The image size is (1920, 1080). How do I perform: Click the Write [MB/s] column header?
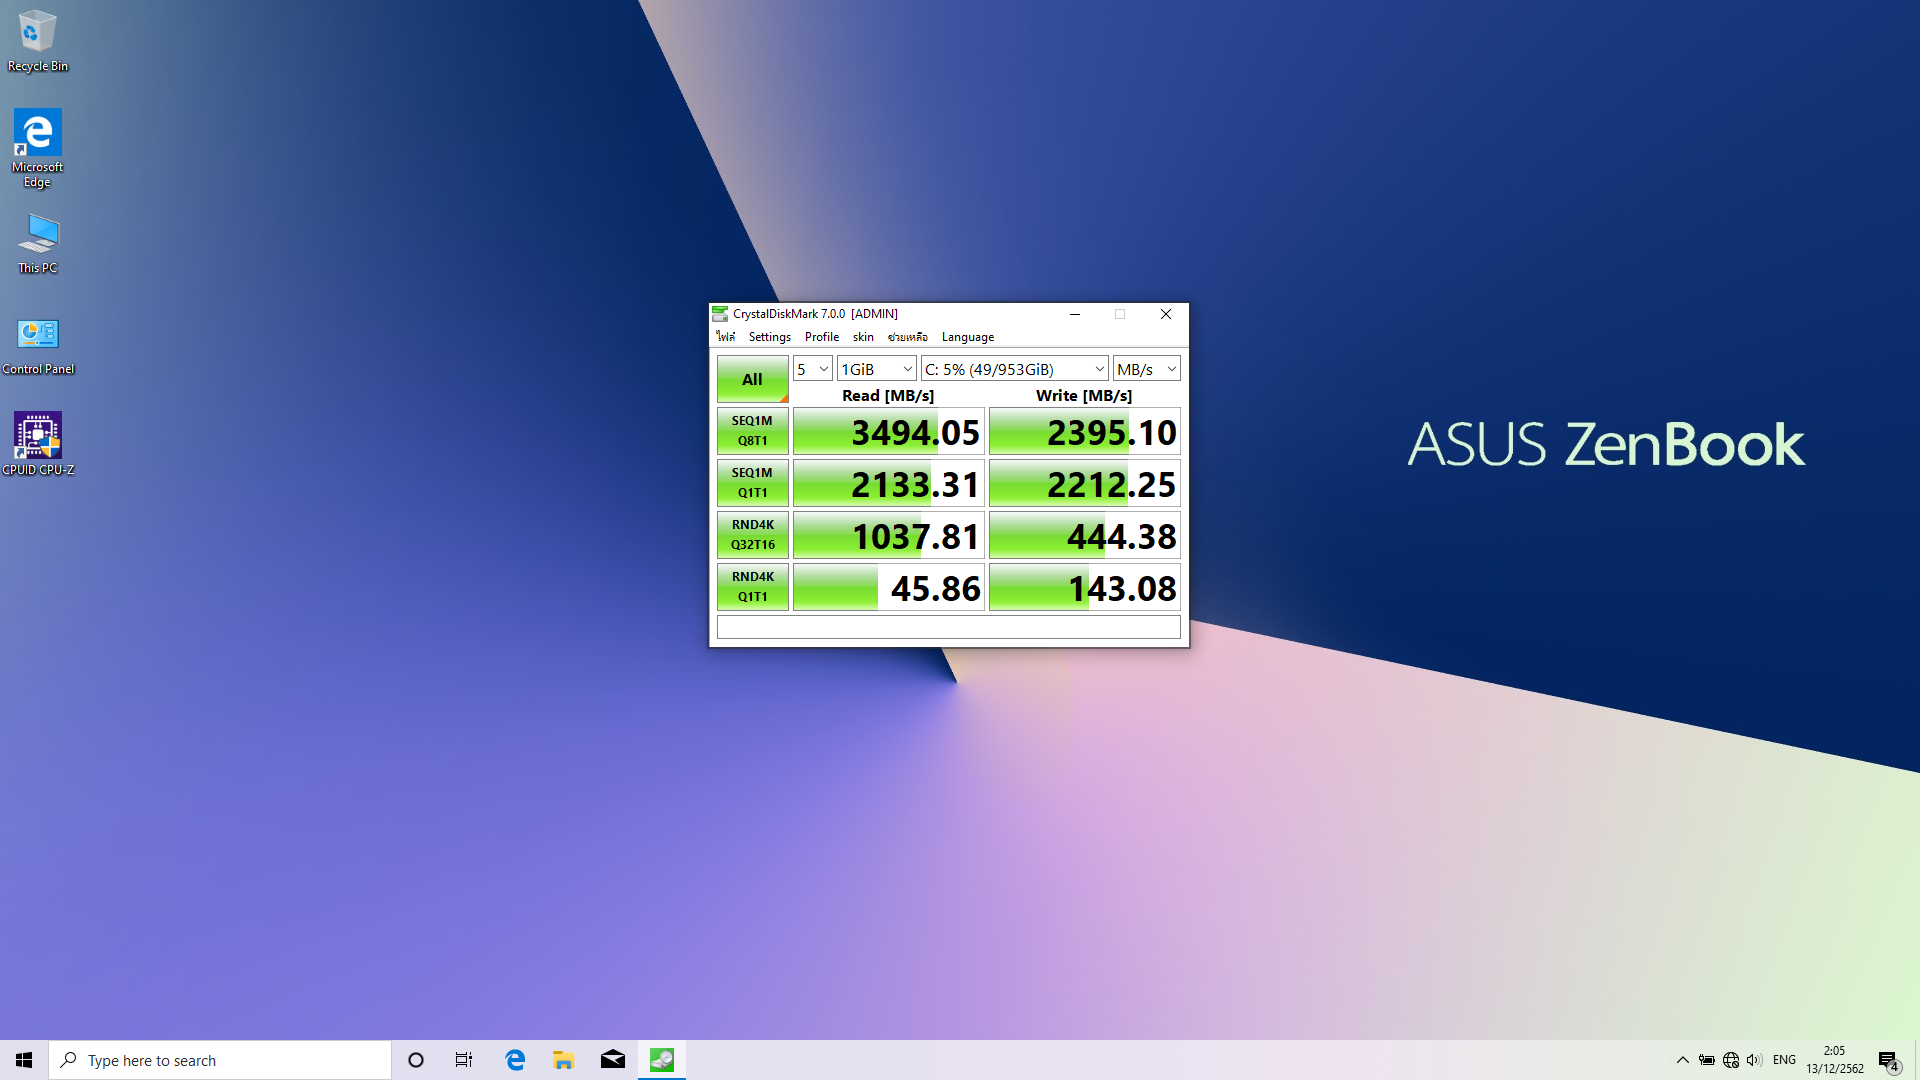tap(1084, 396)
